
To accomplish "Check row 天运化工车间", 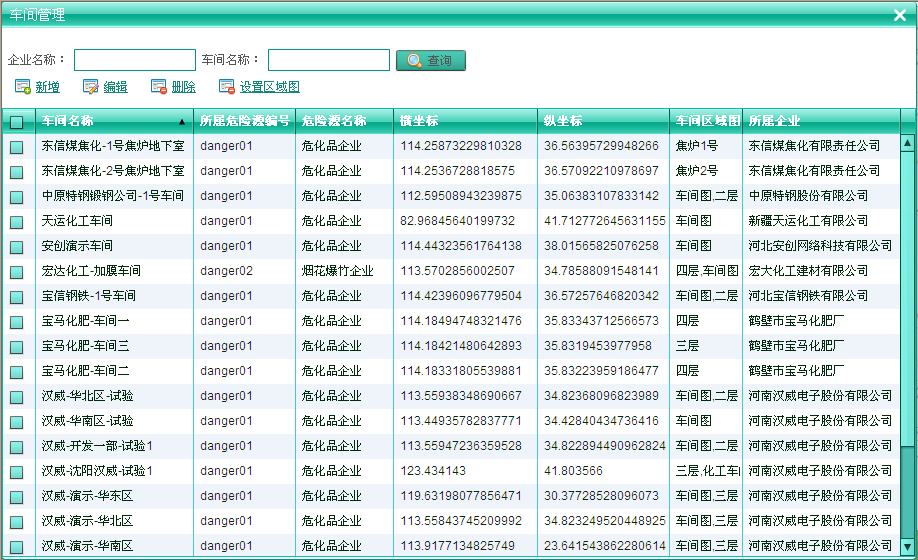I will point(16,222).
